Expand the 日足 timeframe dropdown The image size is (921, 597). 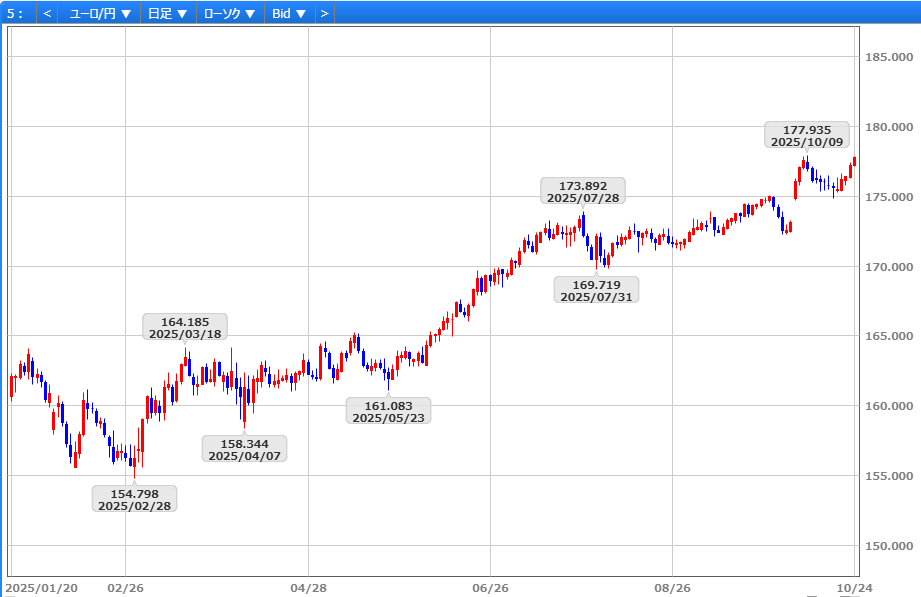(167, 14)
